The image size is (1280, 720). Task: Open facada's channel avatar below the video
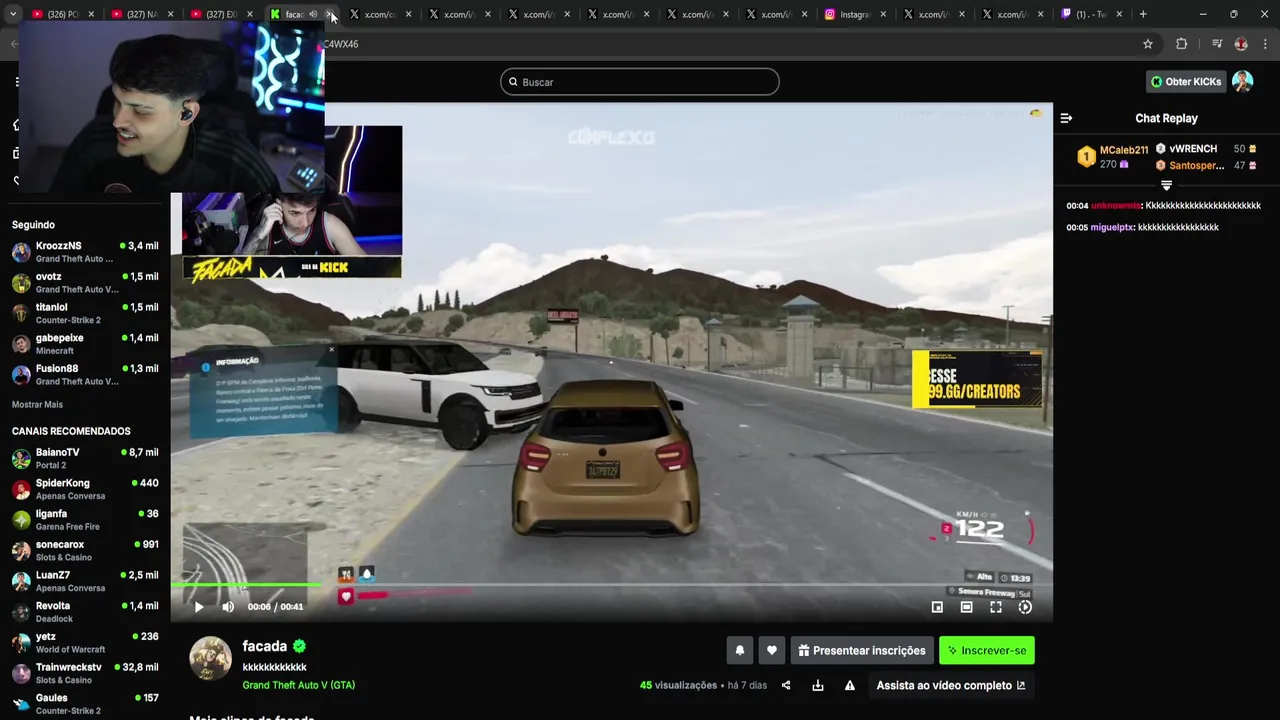click(210, 658)
